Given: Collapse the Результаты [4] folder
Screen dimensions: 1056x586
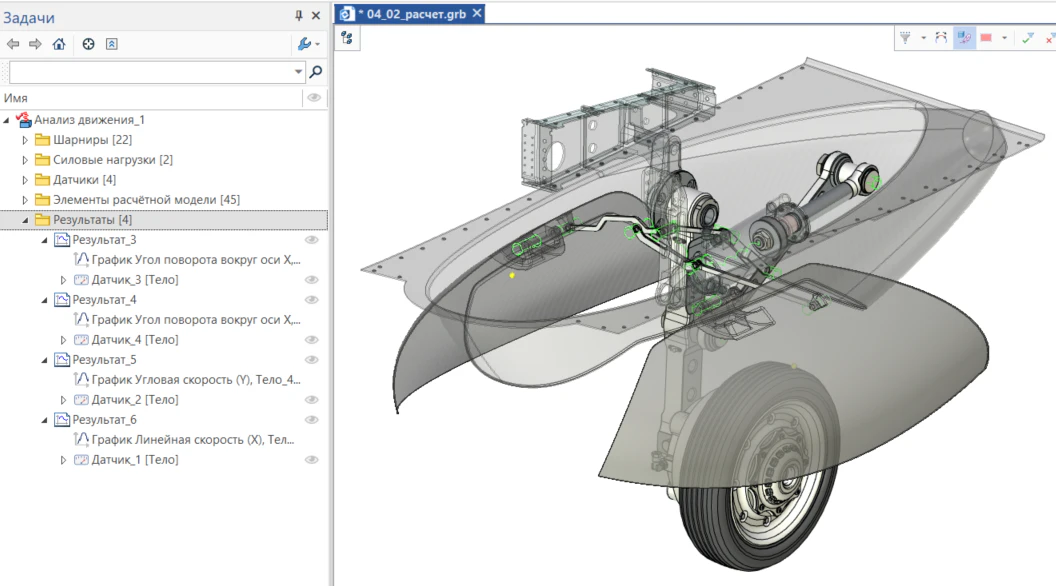Looking at the screenshot, I should (x=25, y=220).
